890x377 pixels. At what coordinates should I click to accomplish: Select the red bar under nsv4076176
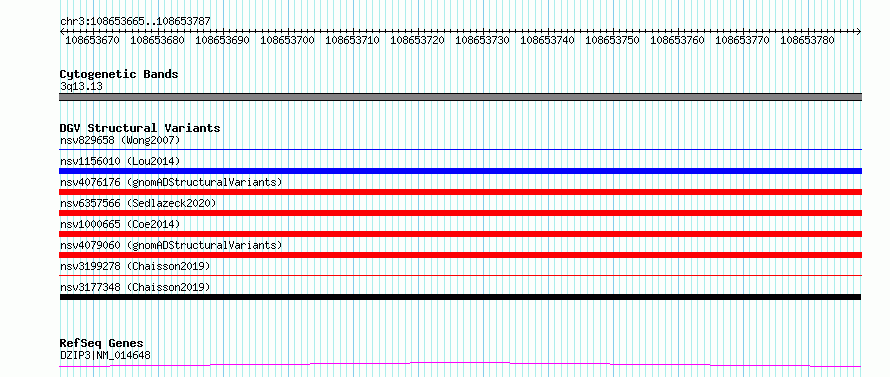tap(460, 192)
